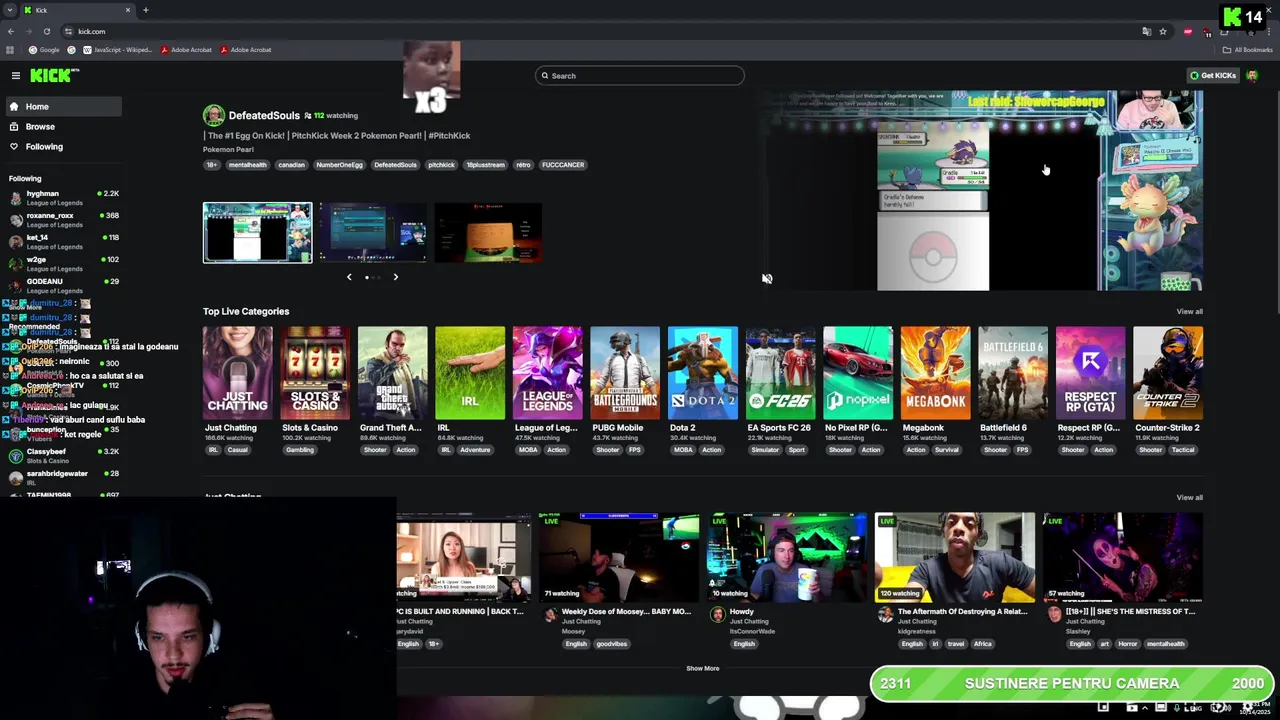Open the Chrome tab search dropdown

coord(9,10)
